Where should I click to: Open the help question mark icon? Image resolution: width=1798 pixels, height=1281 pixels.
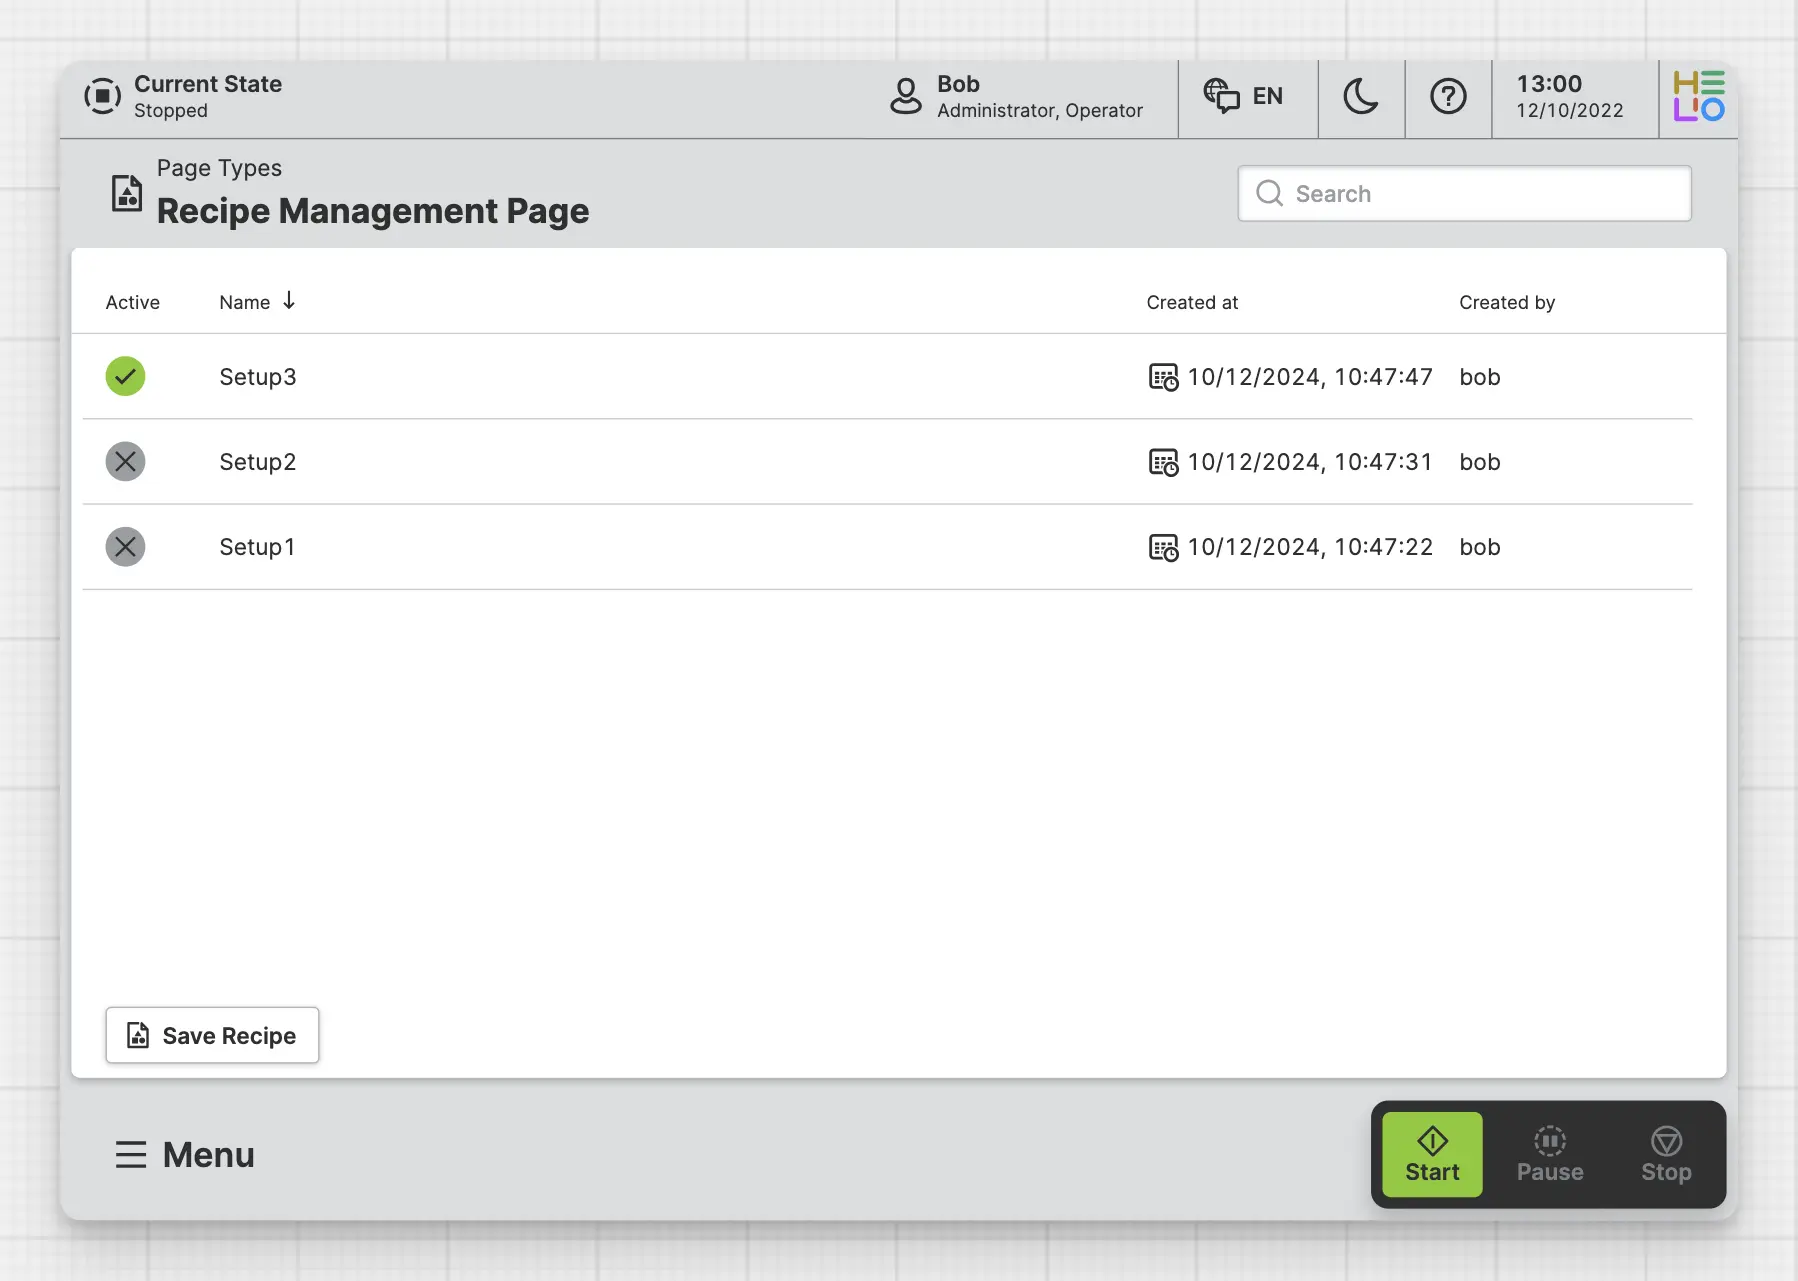[x=1447, y=97]
